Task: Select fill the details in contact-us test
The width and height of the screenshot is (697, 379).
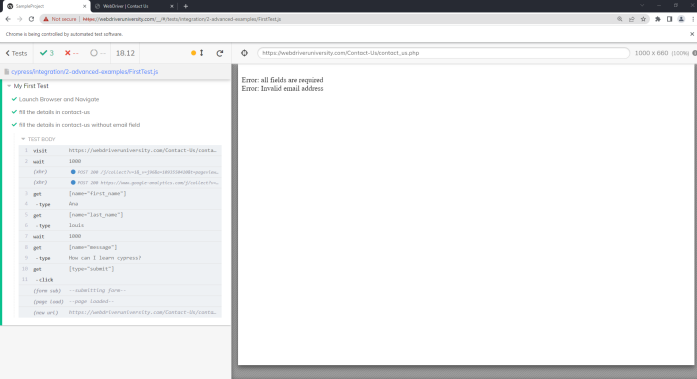Action: (54, 112)
